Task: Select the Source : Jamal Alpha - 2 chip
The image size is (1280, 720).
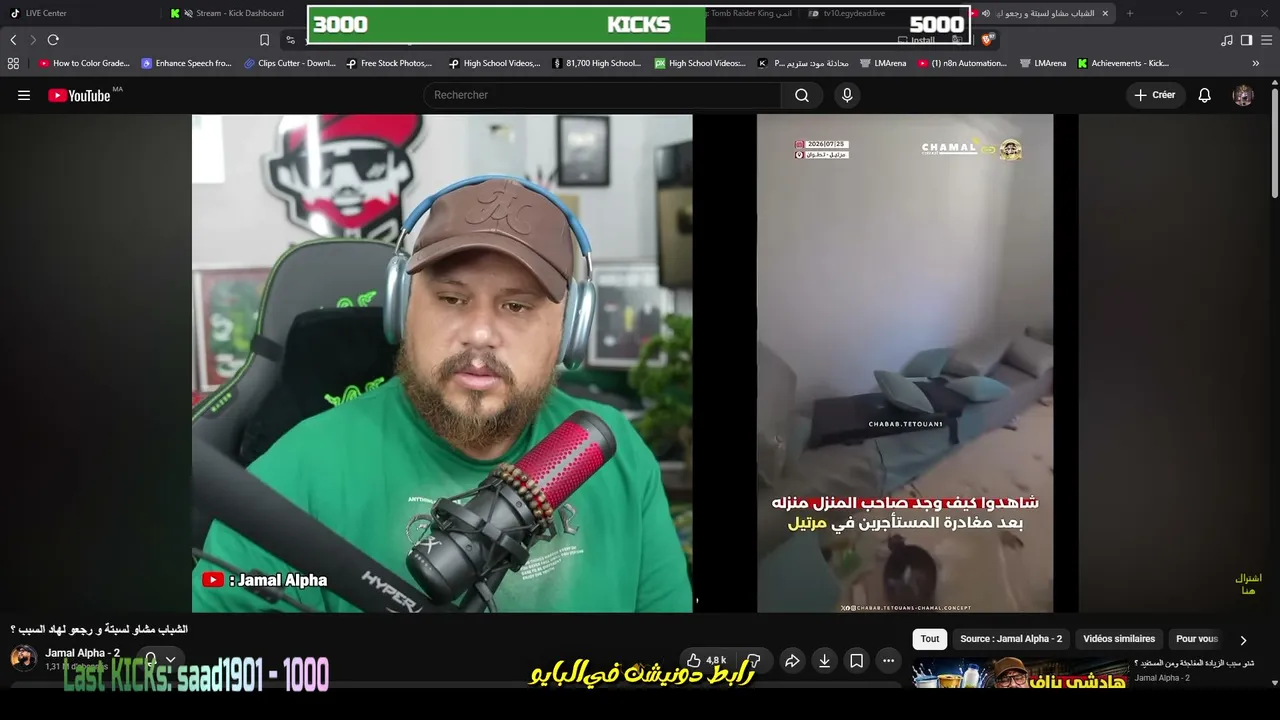Action: coord(1011,639)
